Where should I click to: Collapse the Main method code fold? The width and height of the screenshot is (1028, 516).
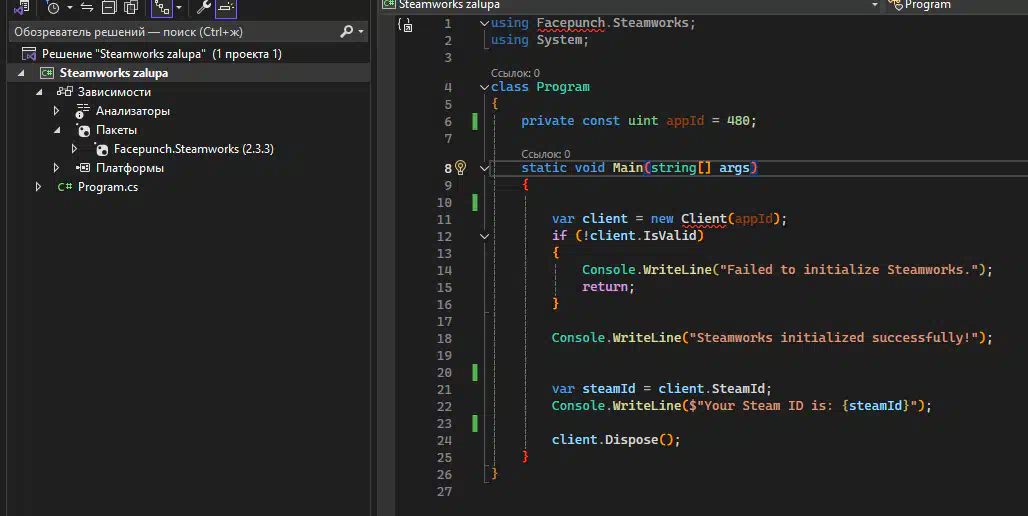pyautogui.click(x=485, y=168)
